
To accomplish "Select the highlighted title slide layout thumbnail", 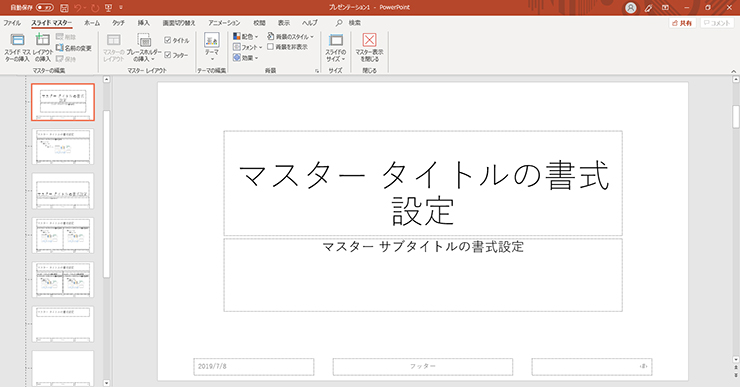I will click(63, 102).
